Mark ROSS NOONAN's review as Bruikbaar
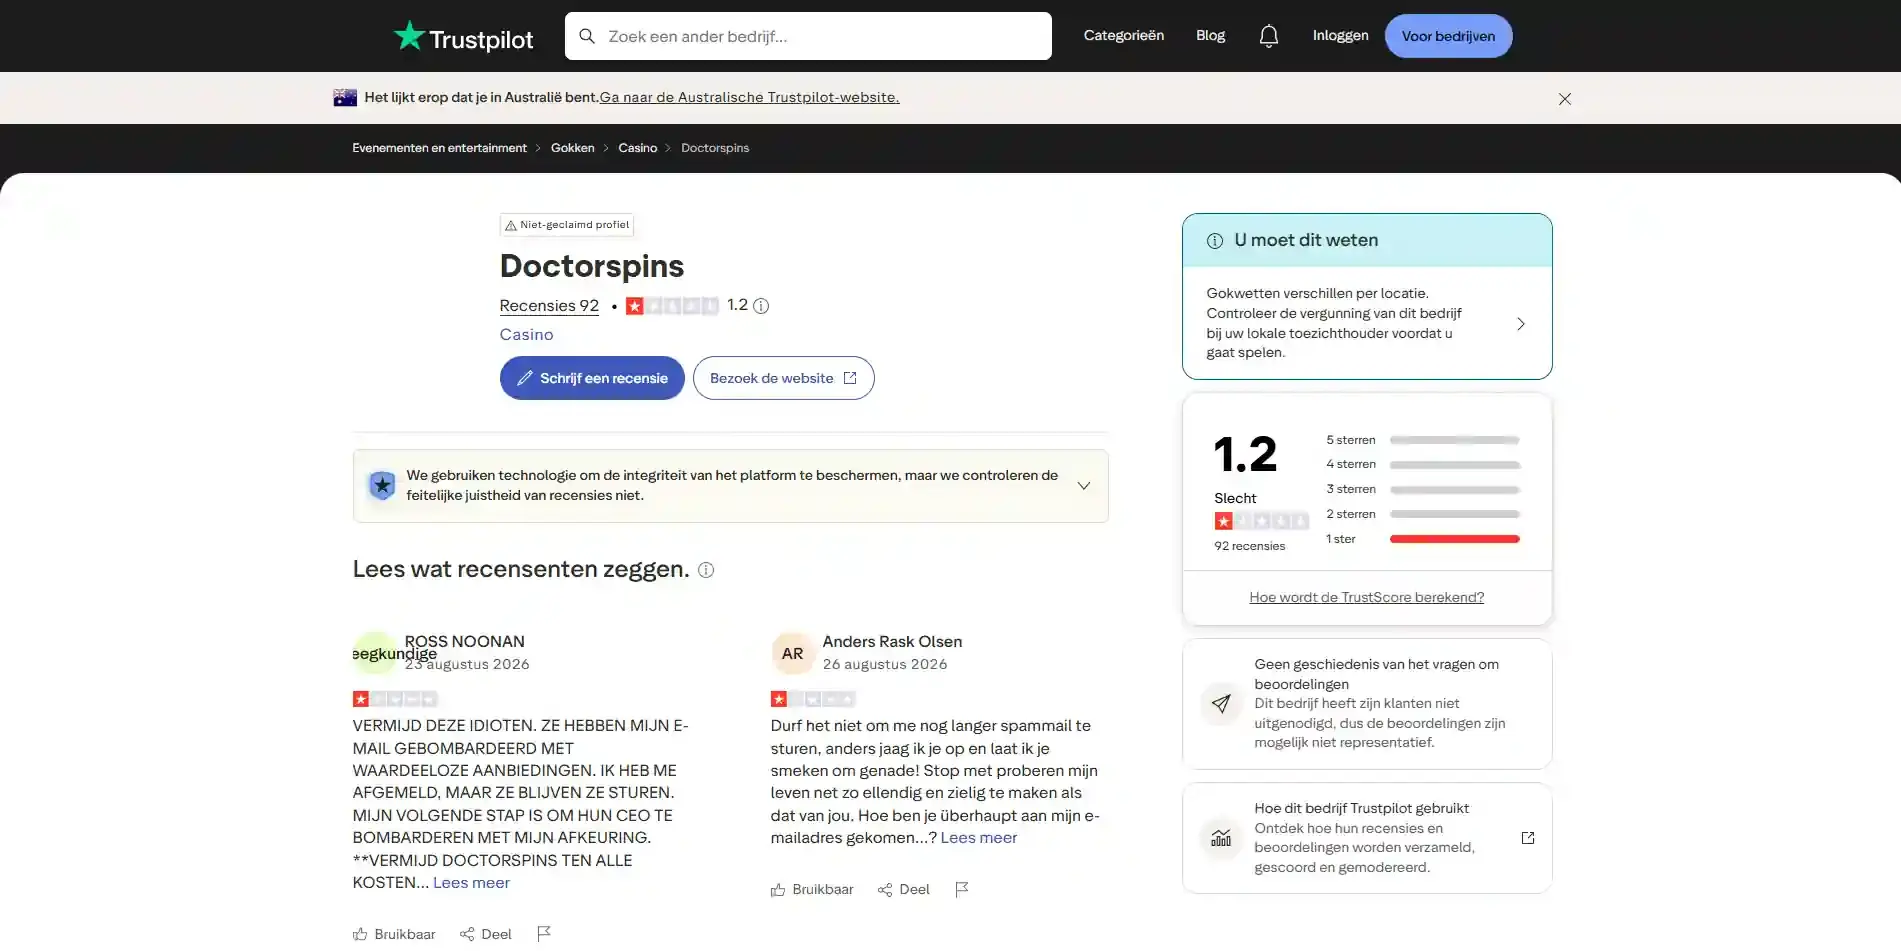 click(394, 934)
